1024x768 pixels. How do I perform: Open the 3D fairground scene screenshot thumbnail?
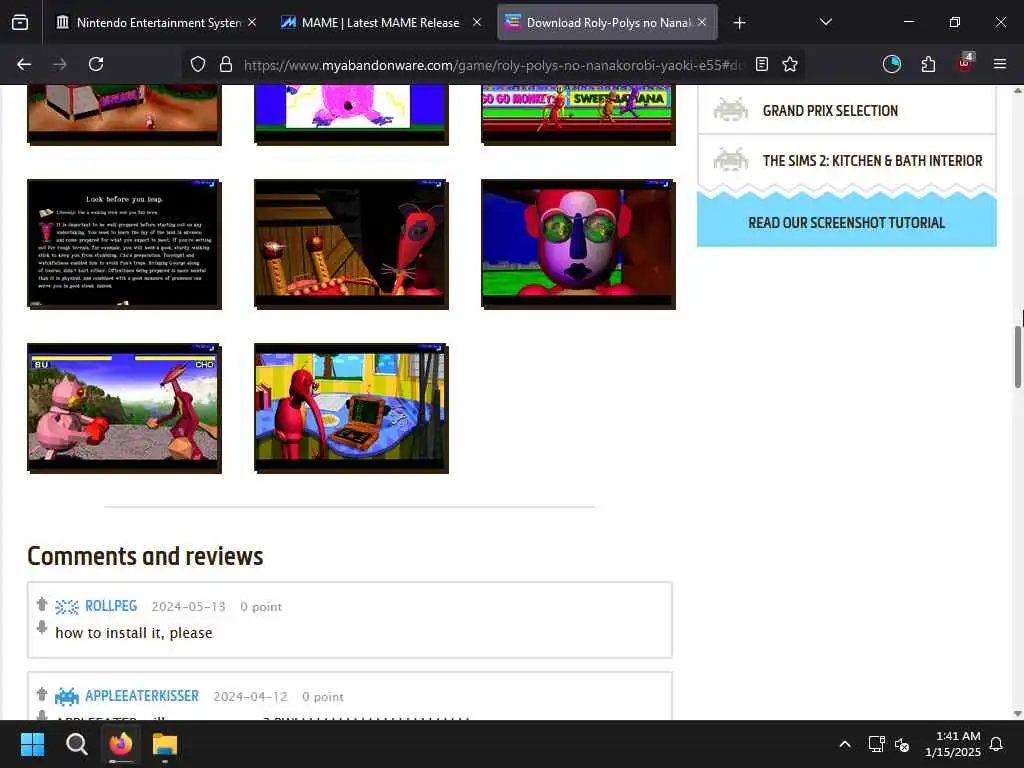coord(124,114)
